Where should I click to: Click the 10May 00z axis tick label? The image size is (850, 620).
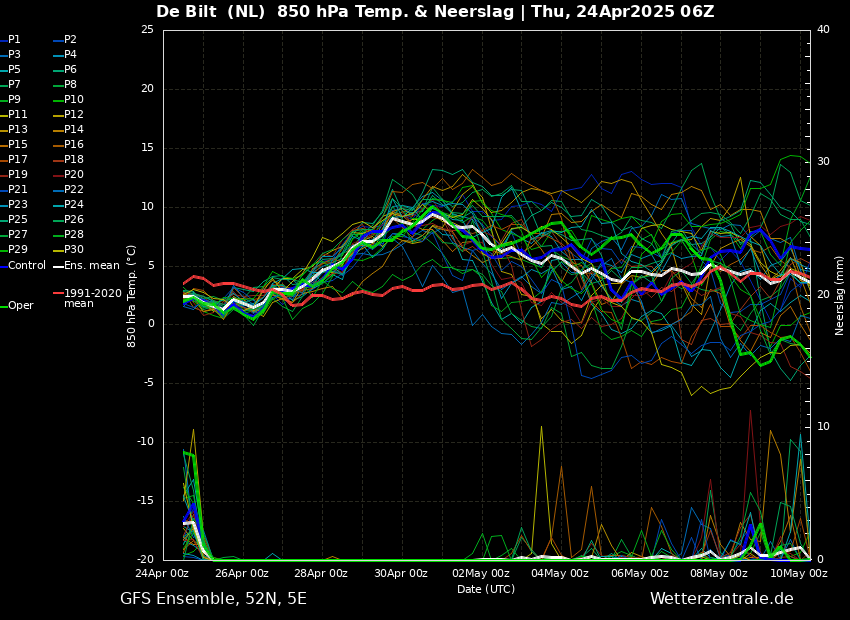(x=799, y=573)
